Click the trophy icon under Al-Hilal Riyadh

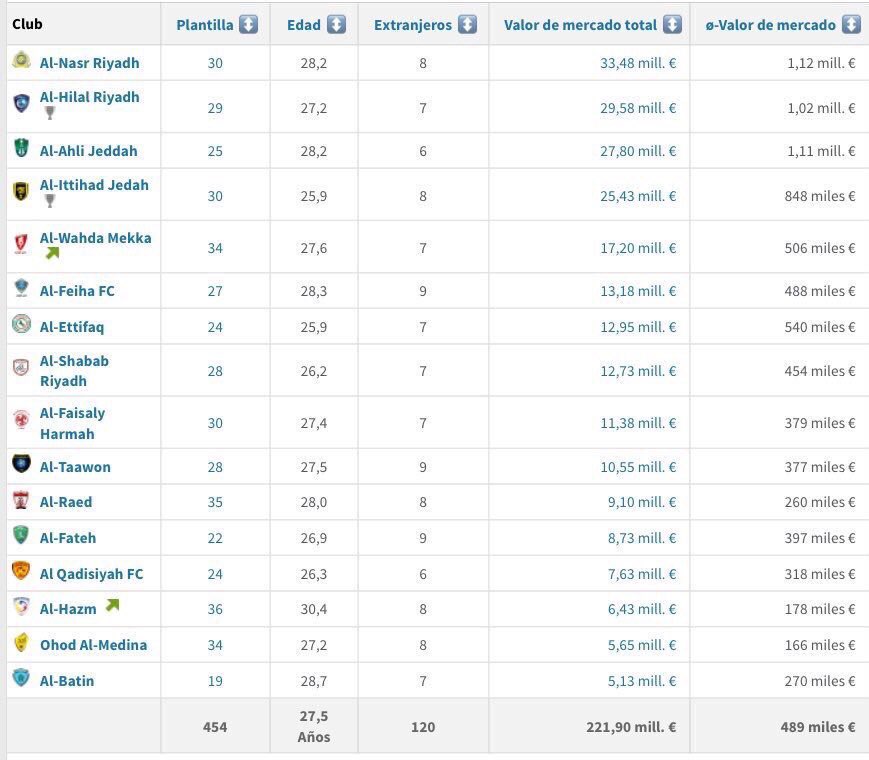click(x=50, y=113)
